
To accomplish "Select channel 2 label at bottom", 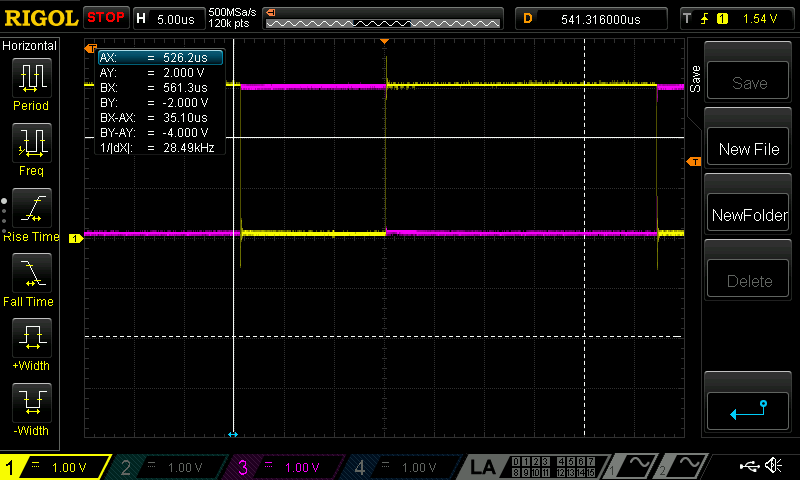I will [126, 467].
